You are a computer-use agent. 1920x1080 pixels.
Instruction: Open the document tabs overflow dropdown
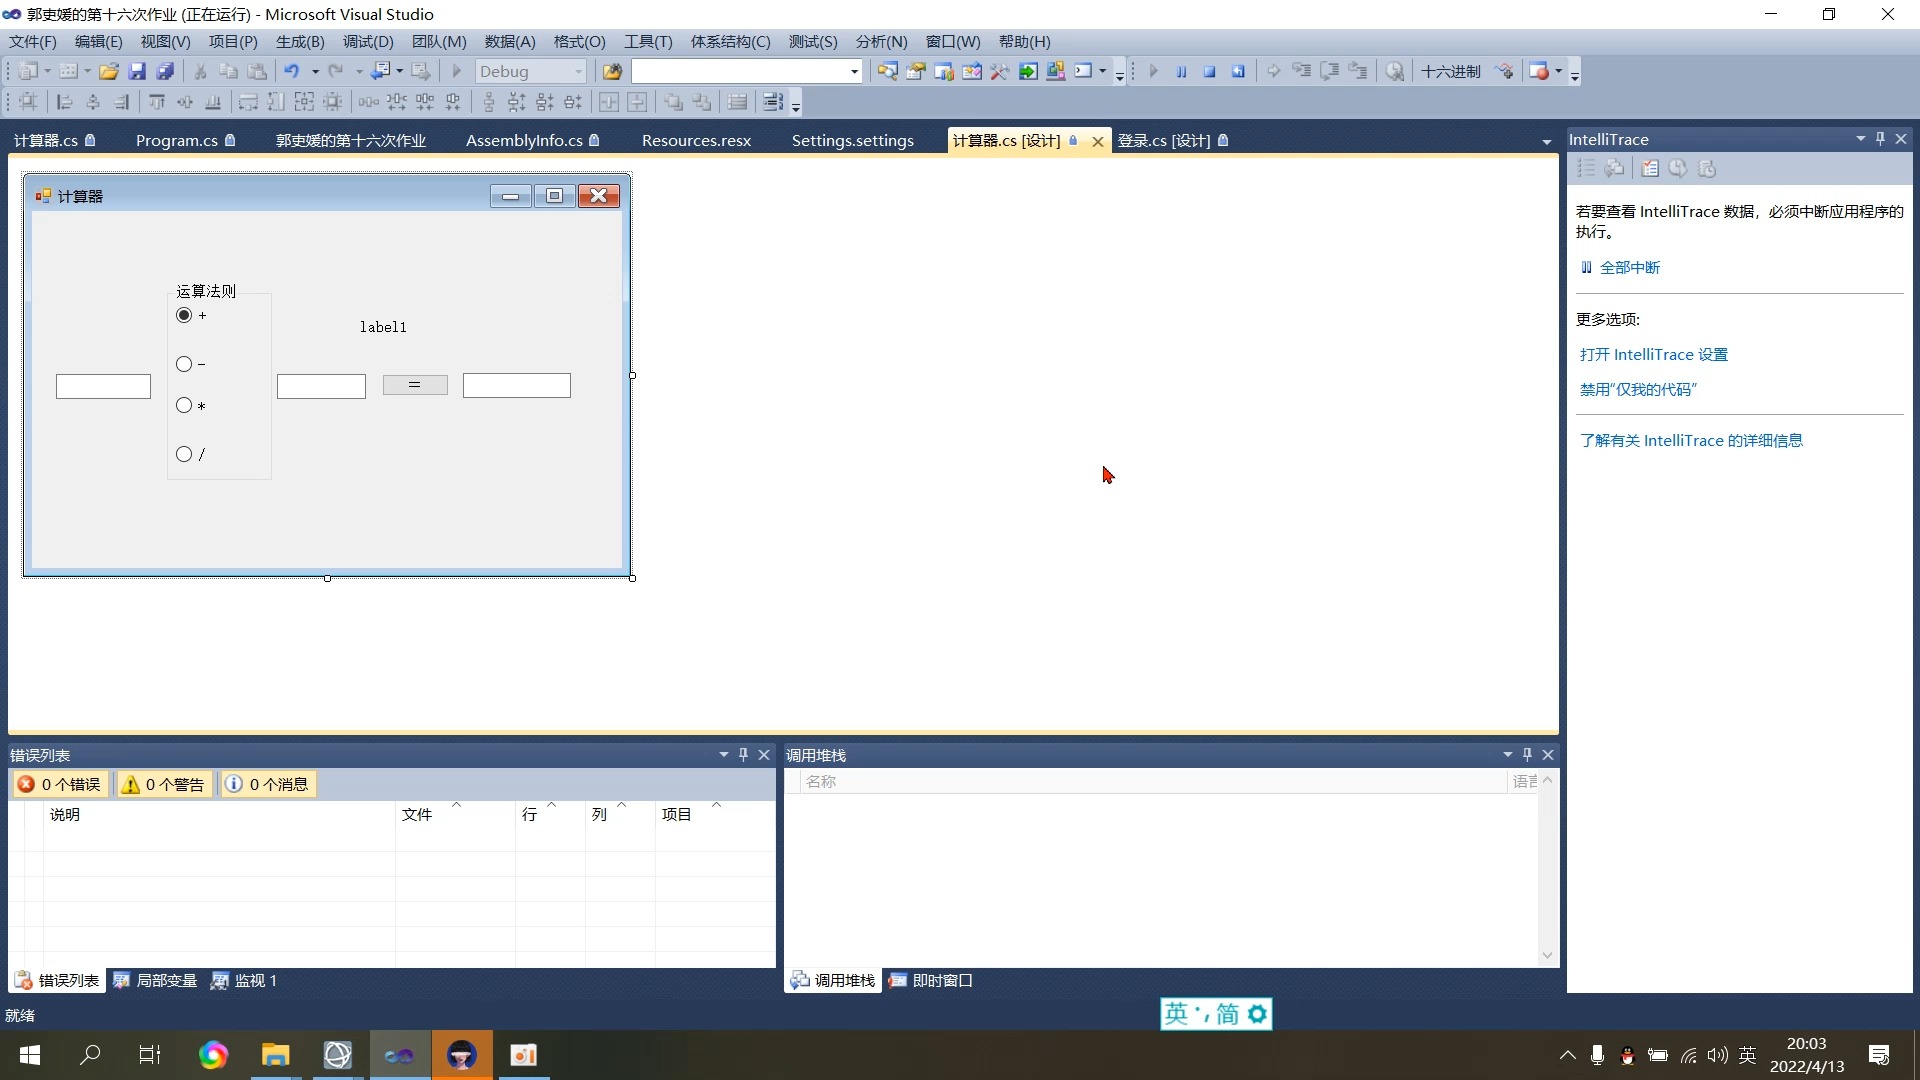(1546, 142)
